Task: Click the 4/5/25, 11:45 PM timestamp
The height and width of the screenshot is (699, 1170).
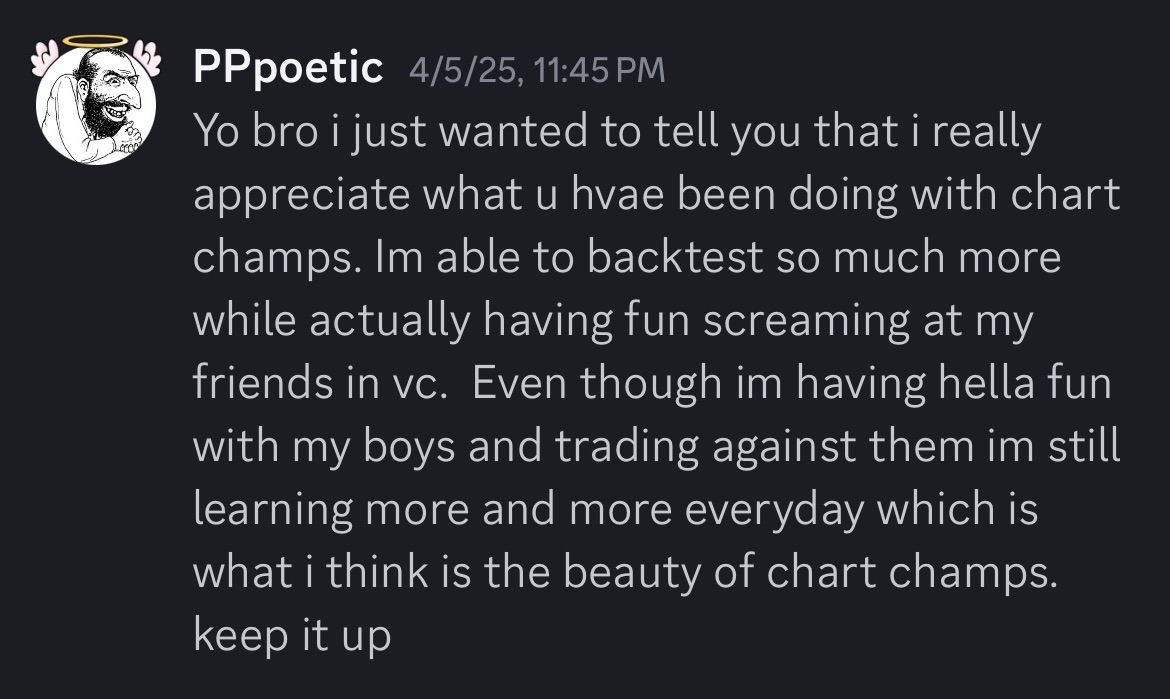Action: coord(536,70)
